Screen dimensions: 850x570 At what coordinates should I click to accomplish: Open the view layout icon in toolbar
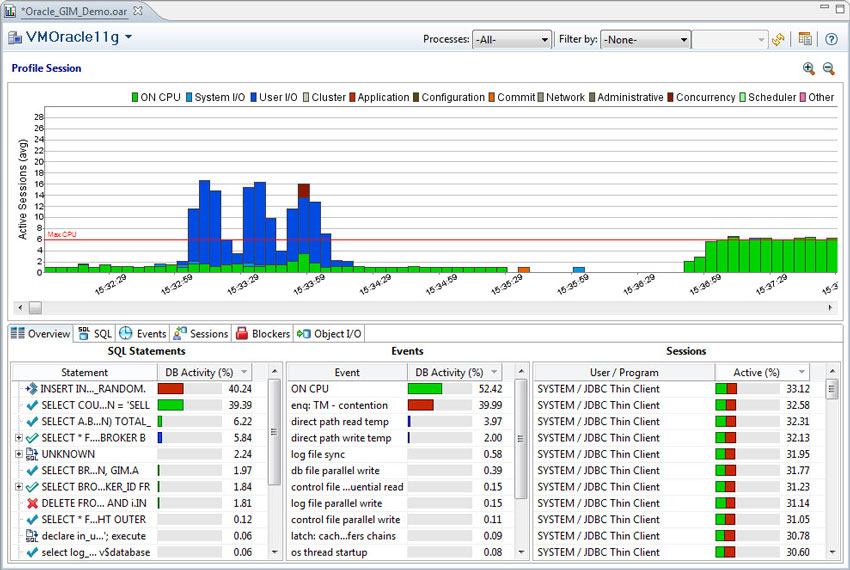pos(806,40)
